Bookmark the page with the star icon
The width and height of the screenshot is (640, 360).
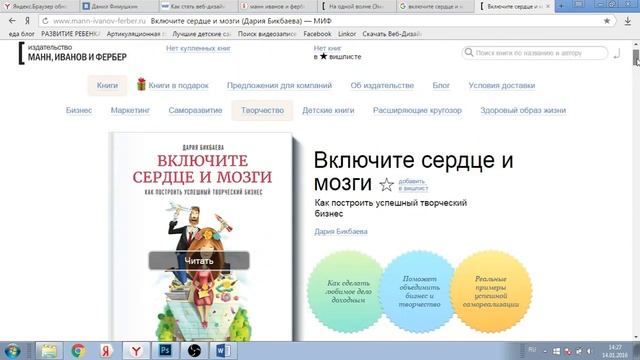click(607, 21)
